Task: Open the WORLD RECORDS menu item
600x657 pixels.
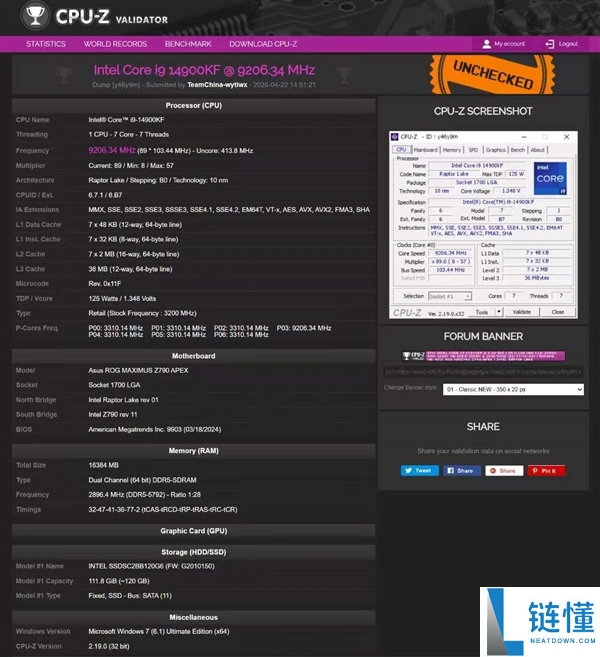Action: tap(115, 44)
